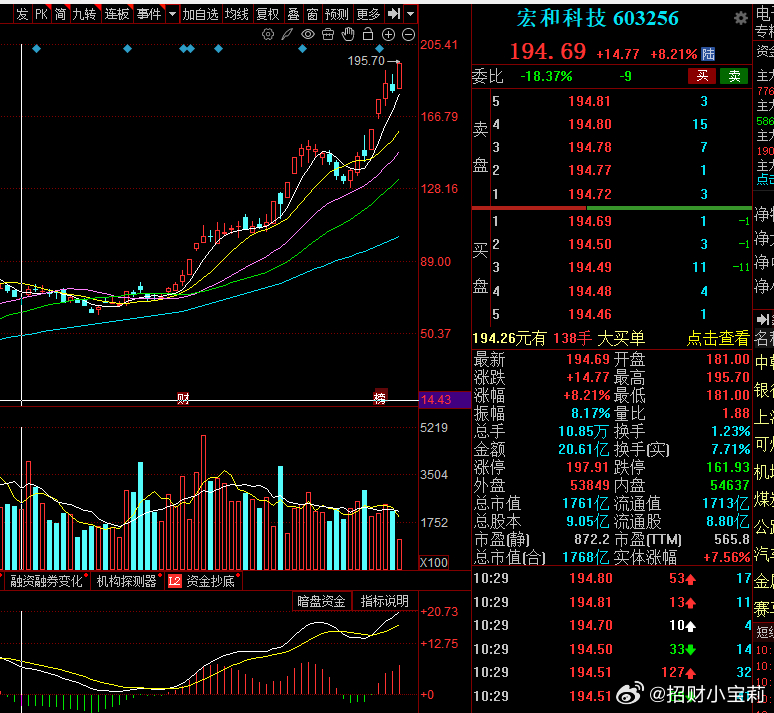Image resolution: width=774 pixels, height=713 pixels.
Task: Toggle the eye visibility icon on chart
Action: point(308,35)
